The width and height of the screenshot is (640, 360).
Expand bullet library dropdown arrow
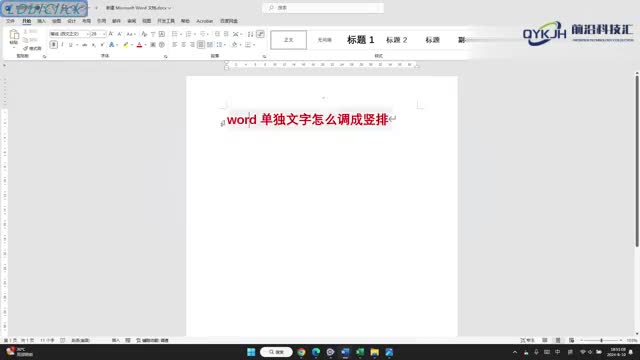tap(181, 34)
